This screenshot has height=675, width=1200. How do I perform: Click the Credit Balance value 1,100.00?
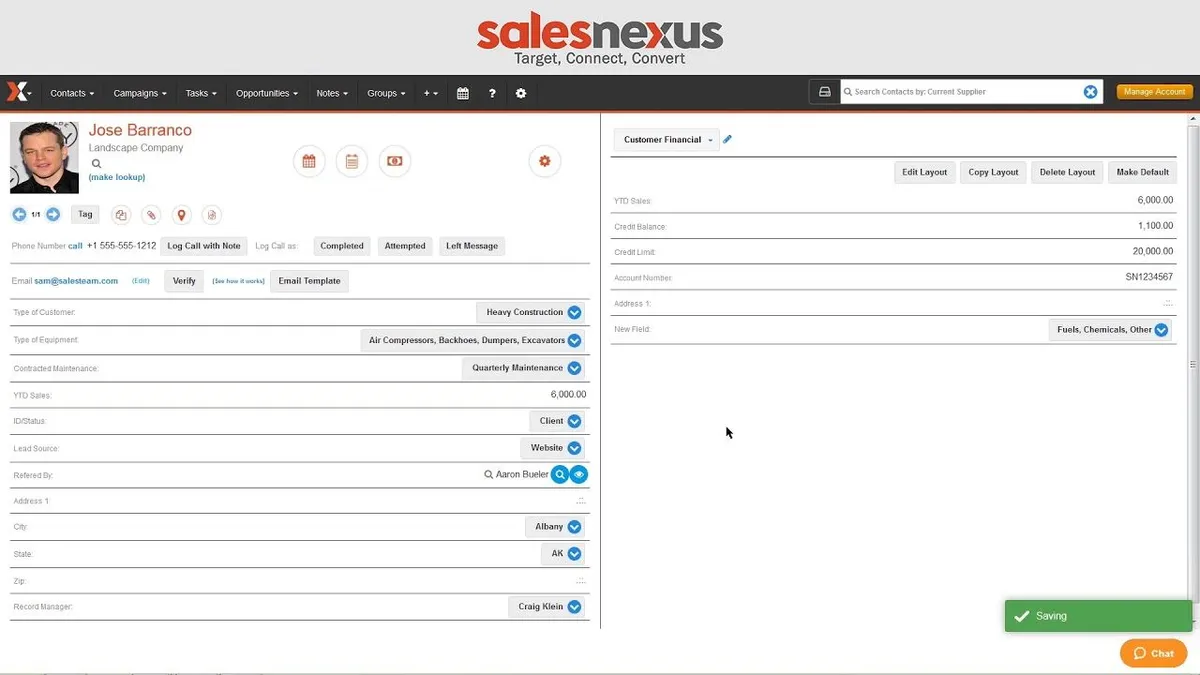tap(1155, 226)
